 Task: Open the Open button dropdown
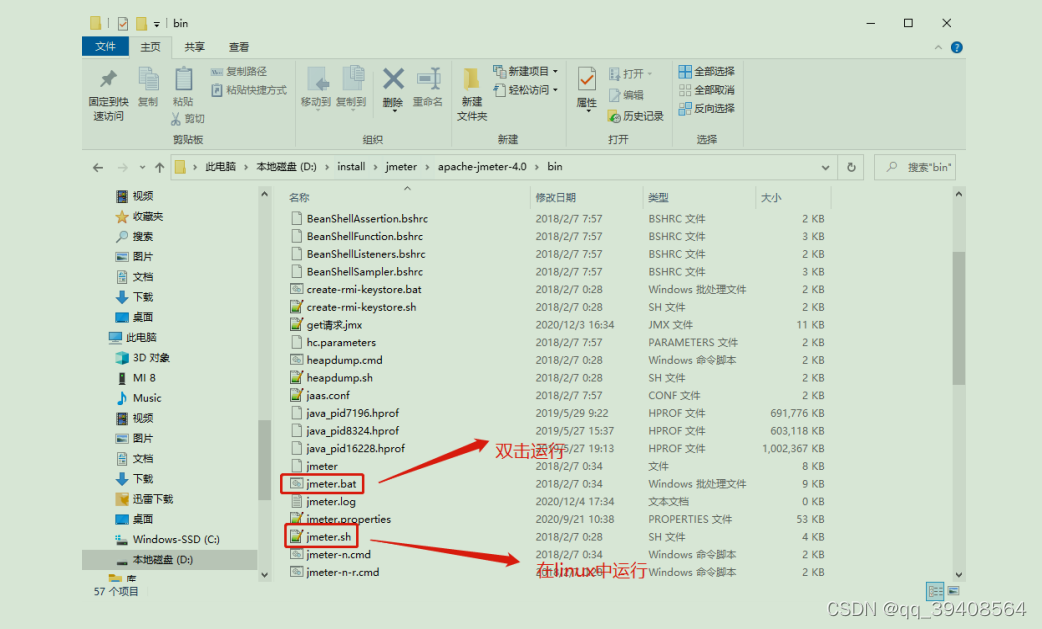pyautogui.click(x=650, y=74)
